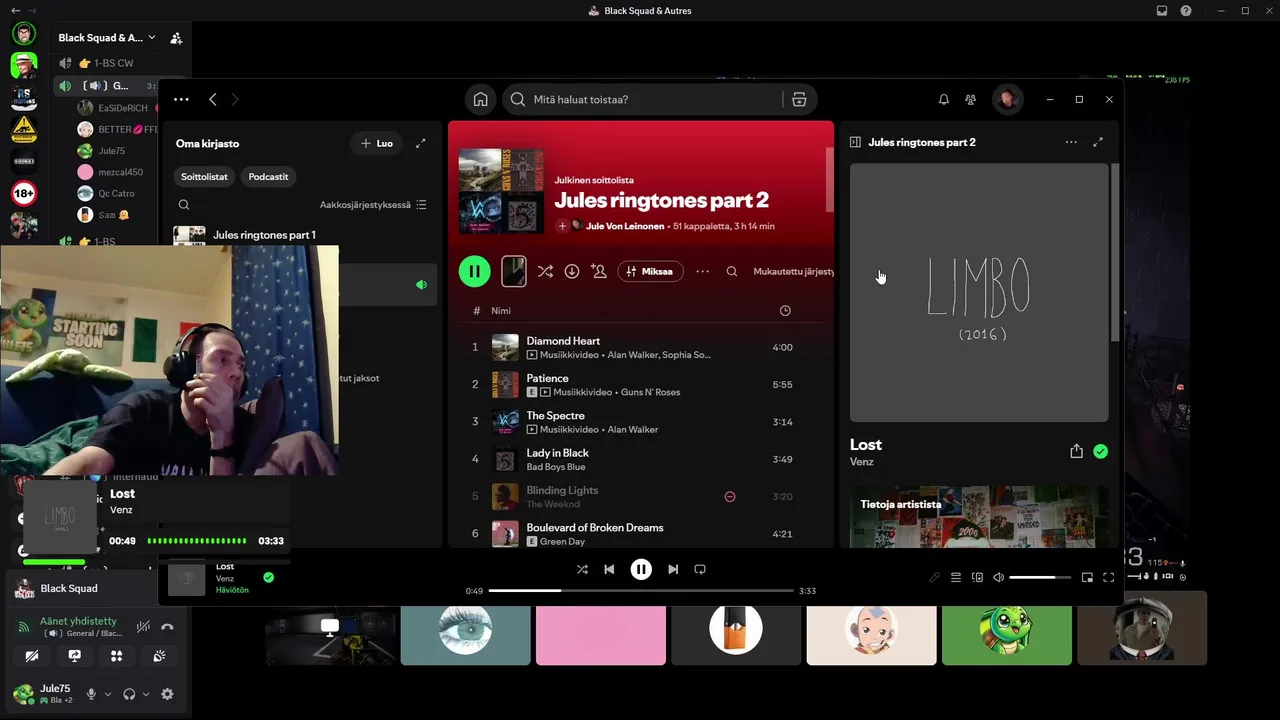
Task: Open Aakkosjärjestyksessä sort dropdown
Action: [x=373, y=204]
